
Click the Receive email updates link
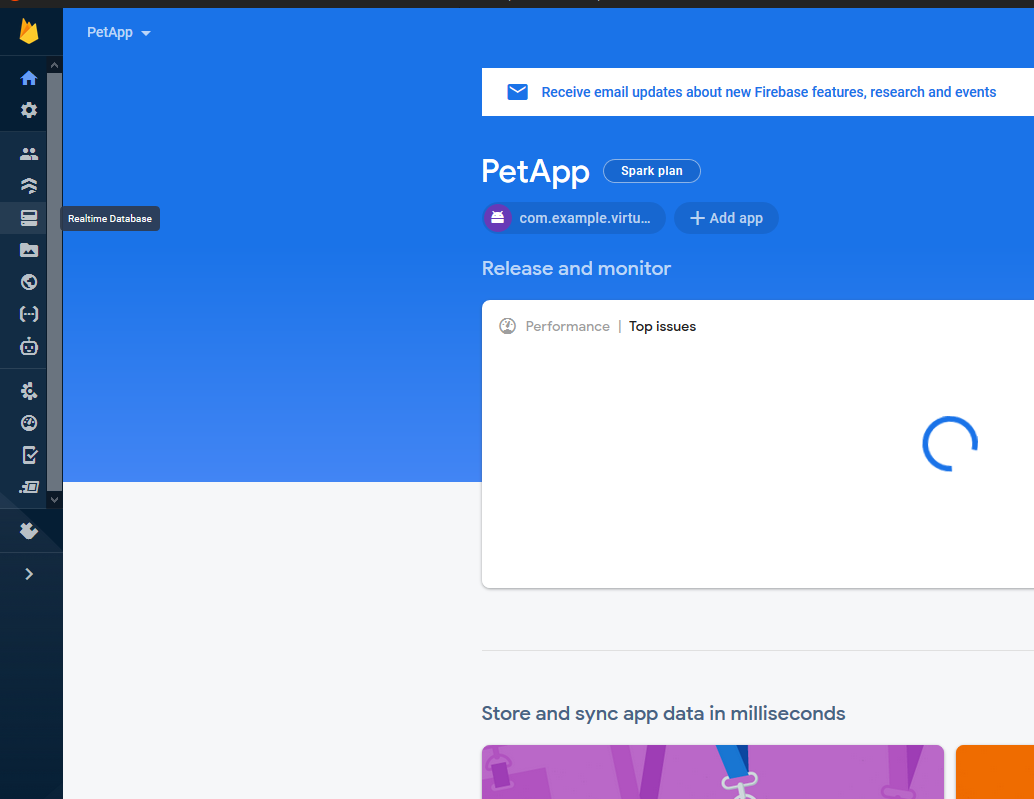click(768, 92)
